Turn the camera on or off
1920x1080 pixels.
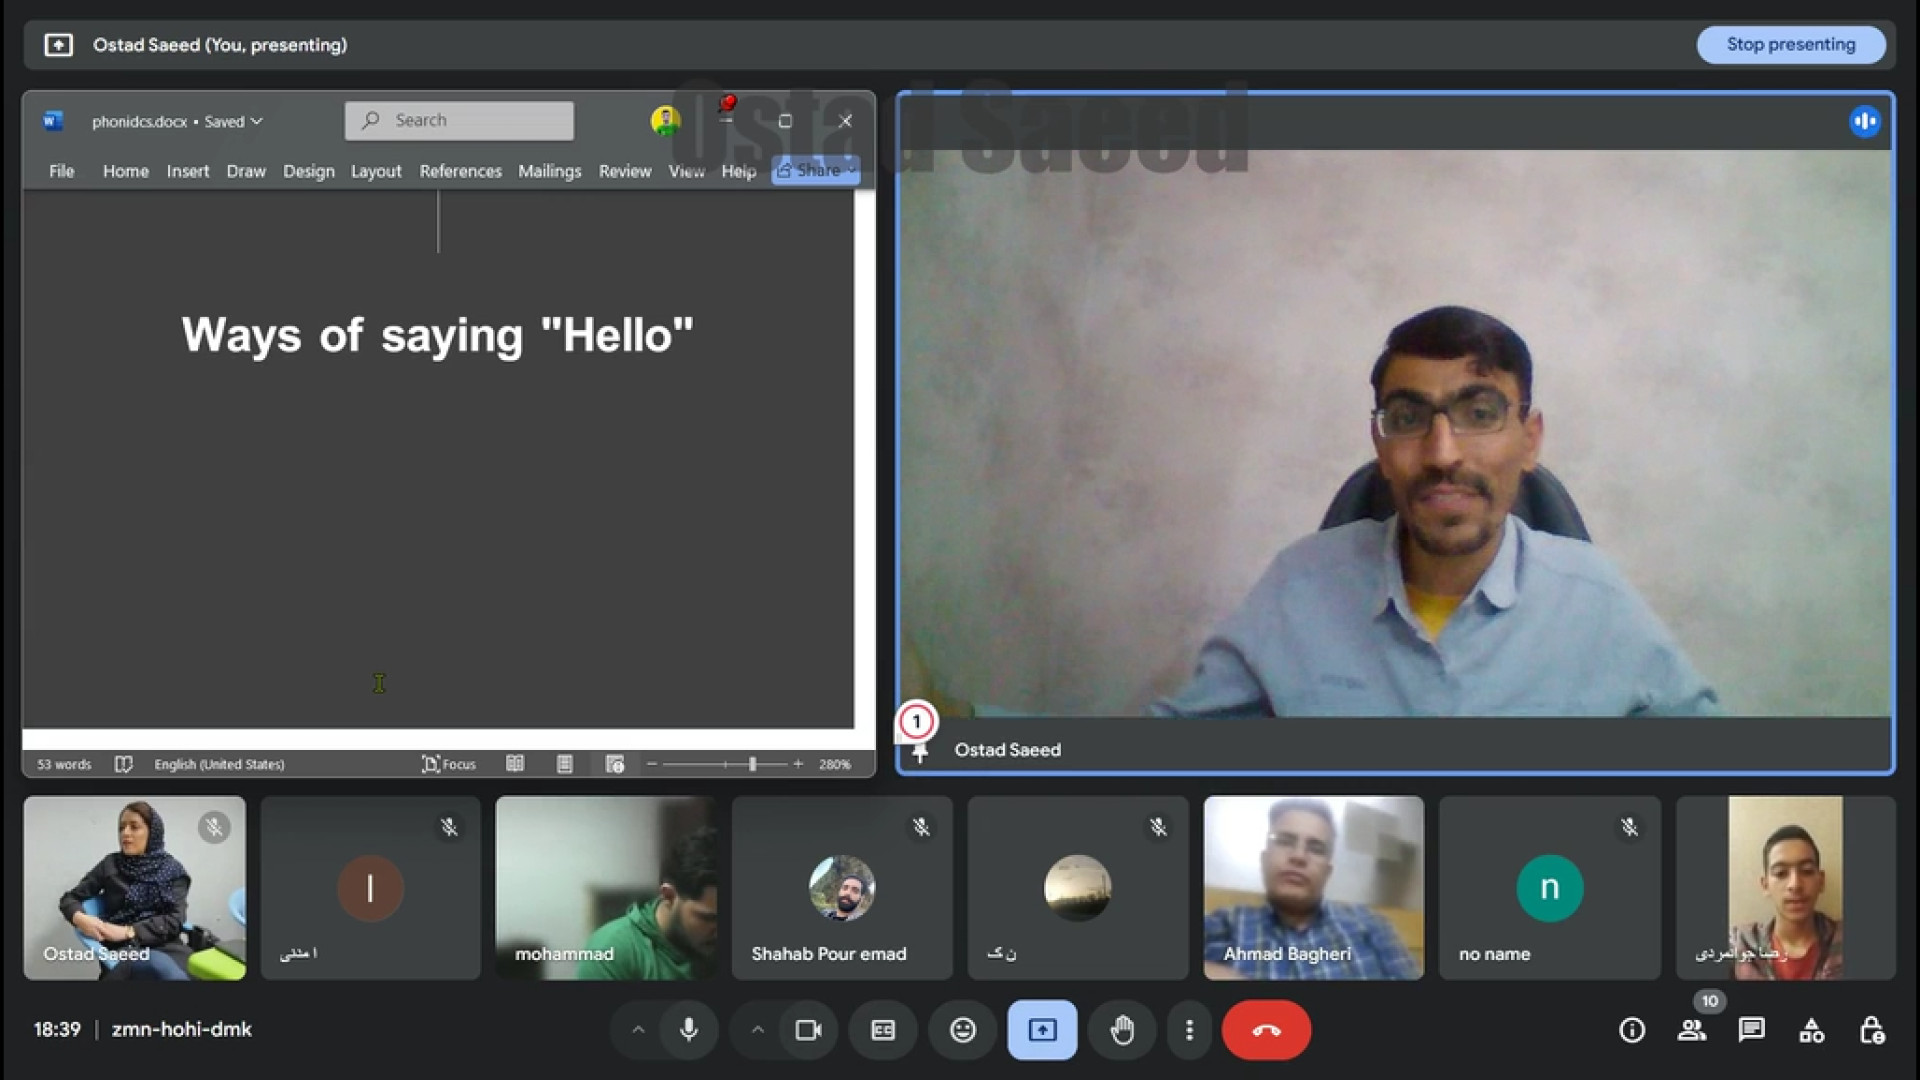(808, 1030)
